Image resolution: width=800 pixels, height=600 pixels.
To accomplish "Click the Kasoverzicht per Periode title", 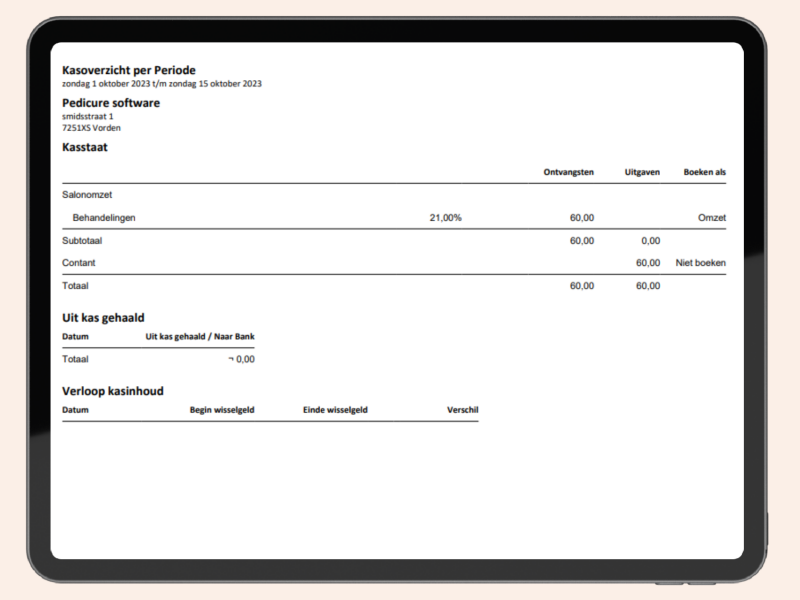I will point(128,70).
